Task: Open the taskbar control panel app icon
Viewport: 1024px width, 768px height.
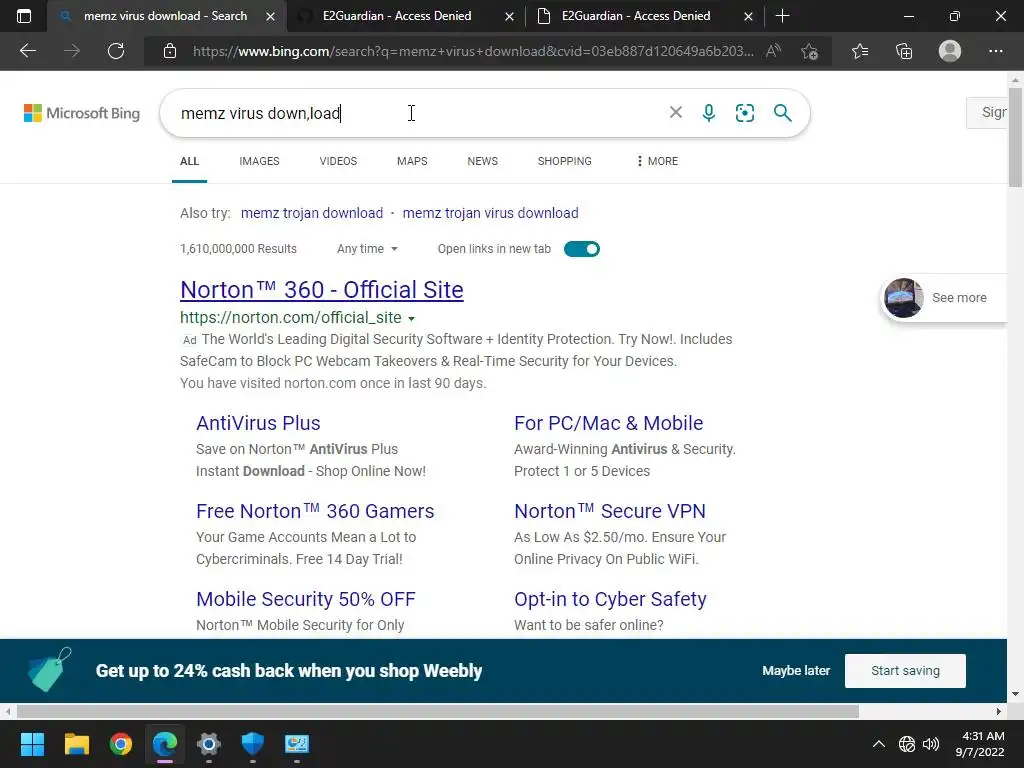Action: (x=296, y=744)
